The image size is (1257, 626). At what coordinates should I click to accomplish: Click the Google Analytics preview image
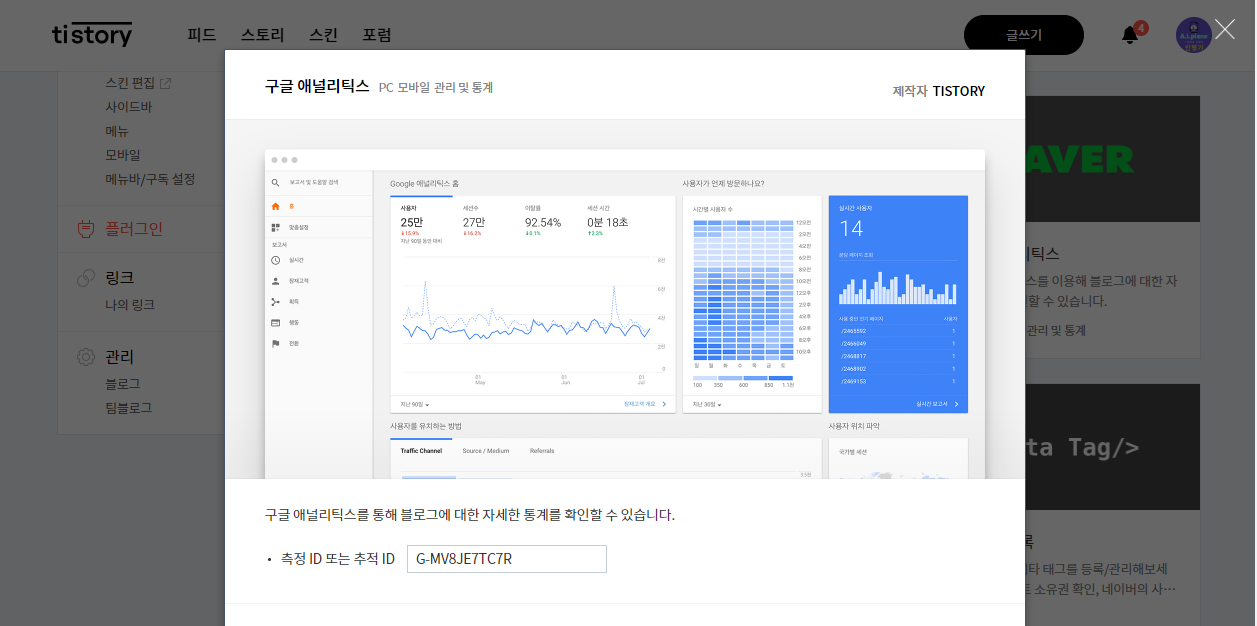coord(625,314)
